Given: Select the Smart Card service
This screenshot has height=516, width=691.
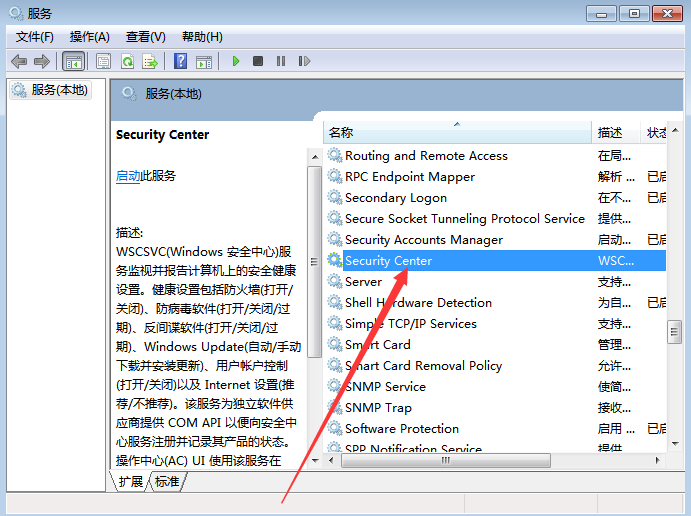Looking at the screenshot, I should click(378, 345).
